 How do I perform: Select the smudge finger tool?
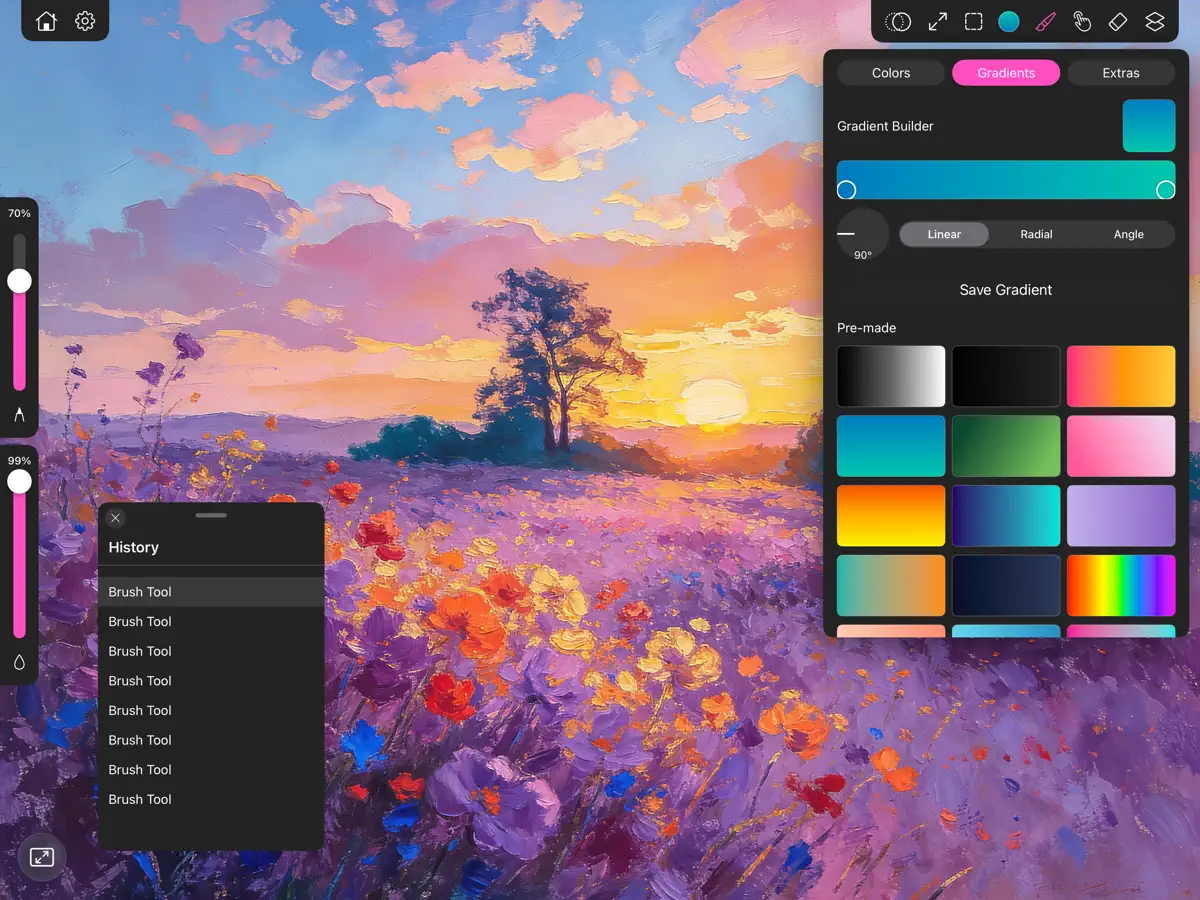(1082, 21)
